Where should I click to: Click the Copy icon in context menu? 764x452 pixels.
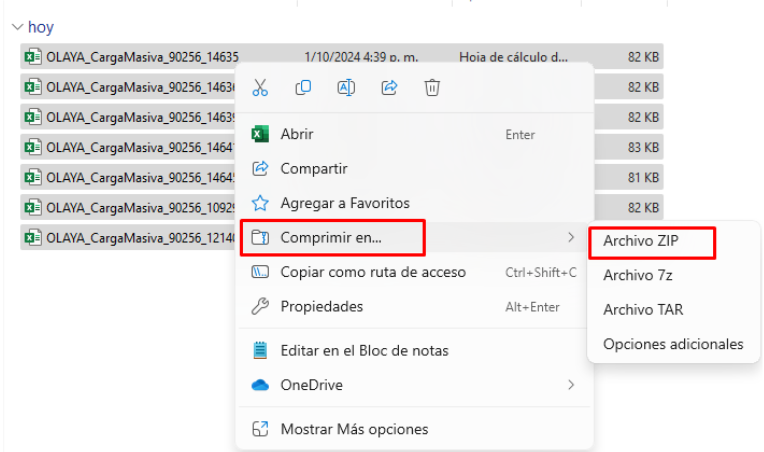303,88
